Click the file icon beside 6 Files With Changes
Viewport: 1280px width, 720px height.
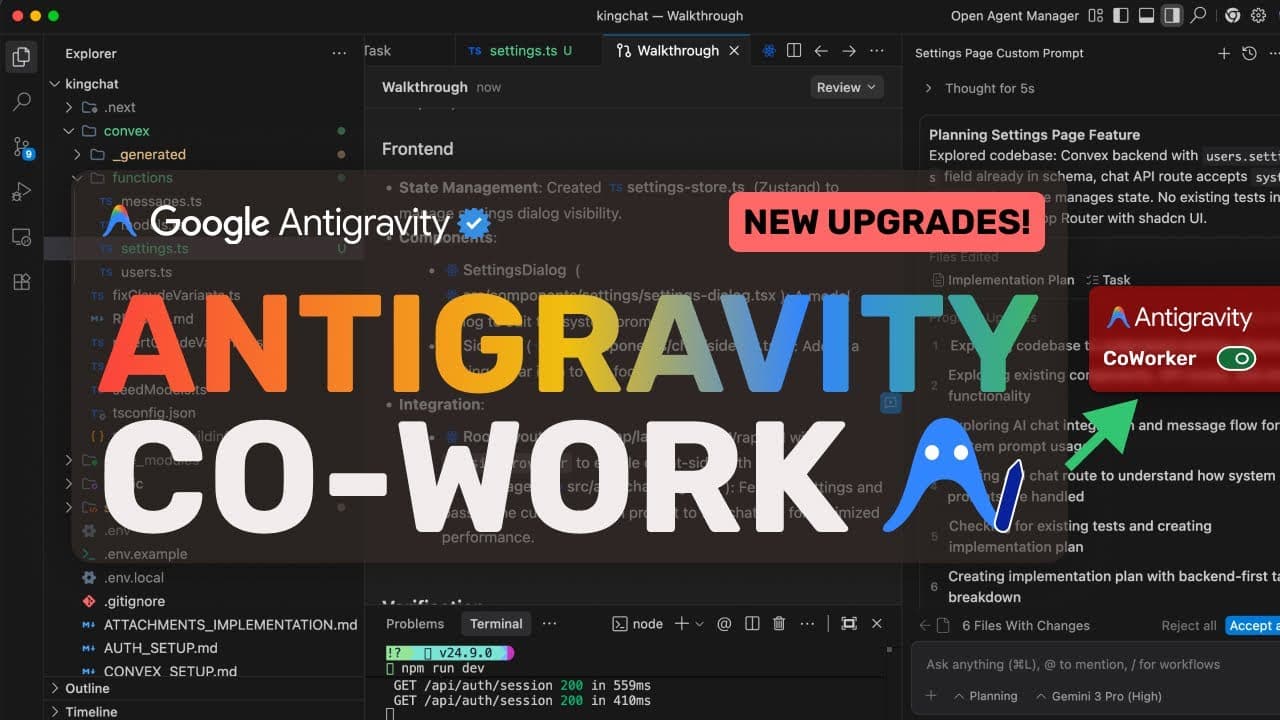[942, 625]
